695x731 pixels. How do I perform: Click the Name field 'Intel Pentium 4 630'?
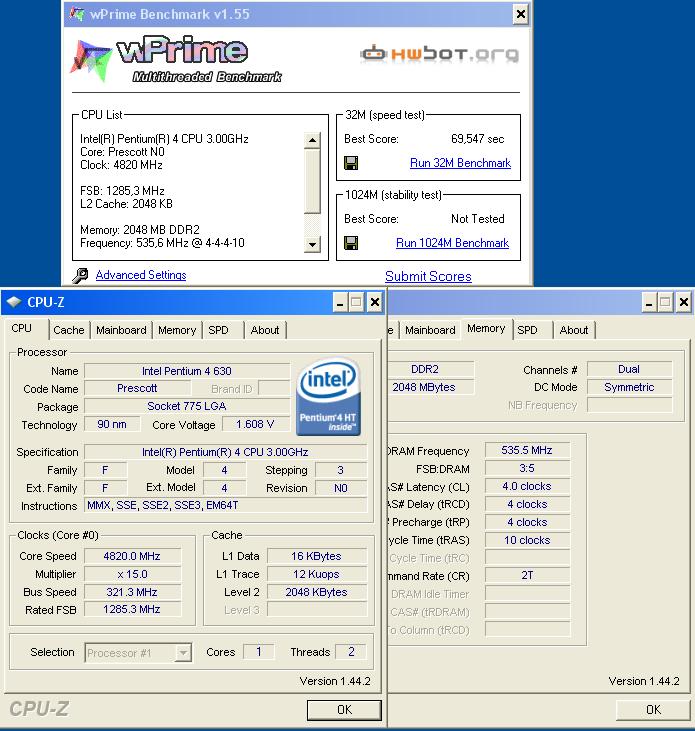coord(187,371)
